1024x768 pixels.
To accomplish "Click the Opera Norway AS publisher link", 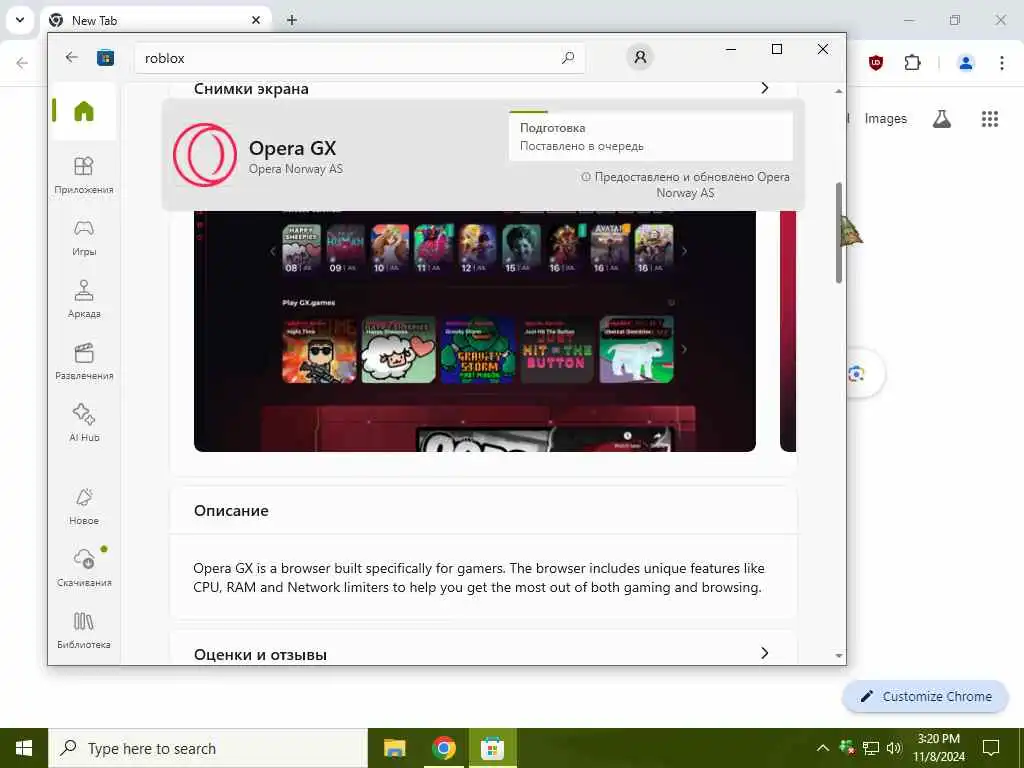I will click(296, 169).
